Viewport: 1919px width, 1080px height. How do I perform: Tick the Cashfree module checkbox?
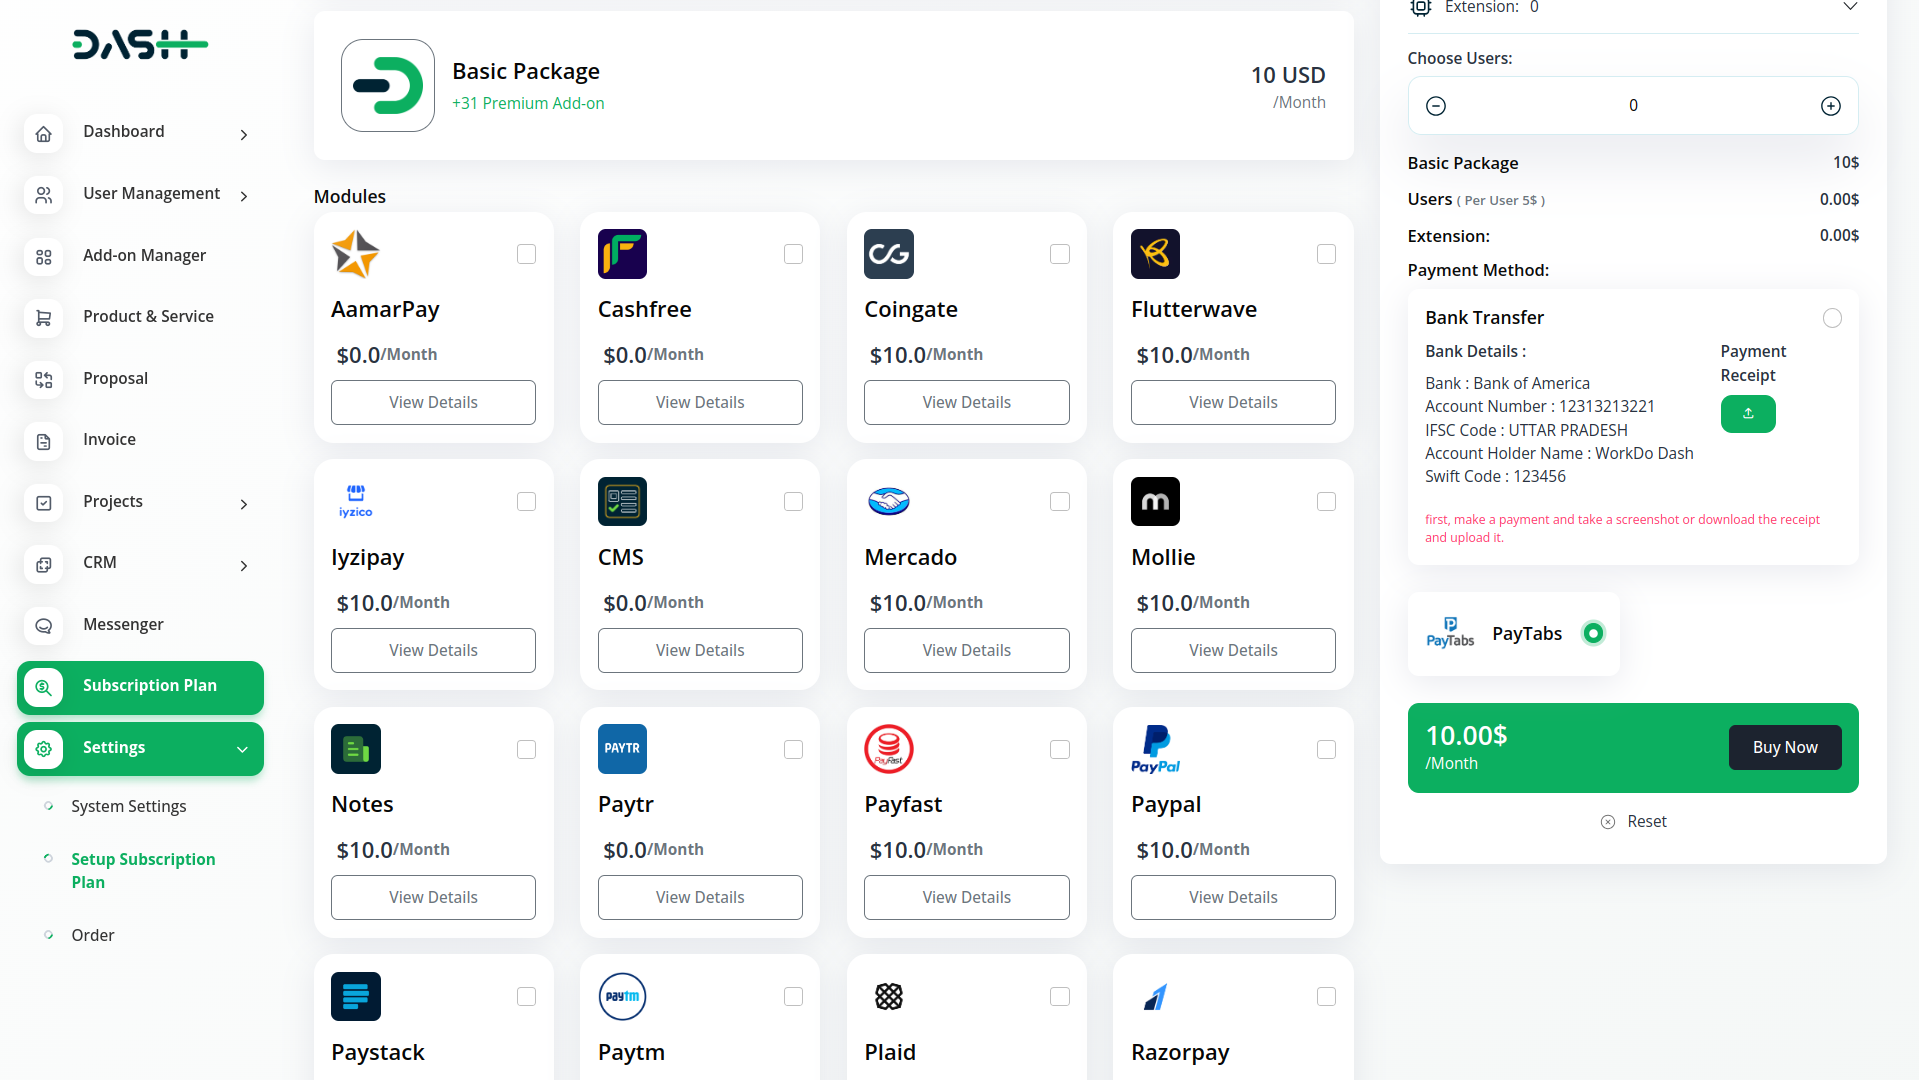pyautogui.click(x=793, y=254)
